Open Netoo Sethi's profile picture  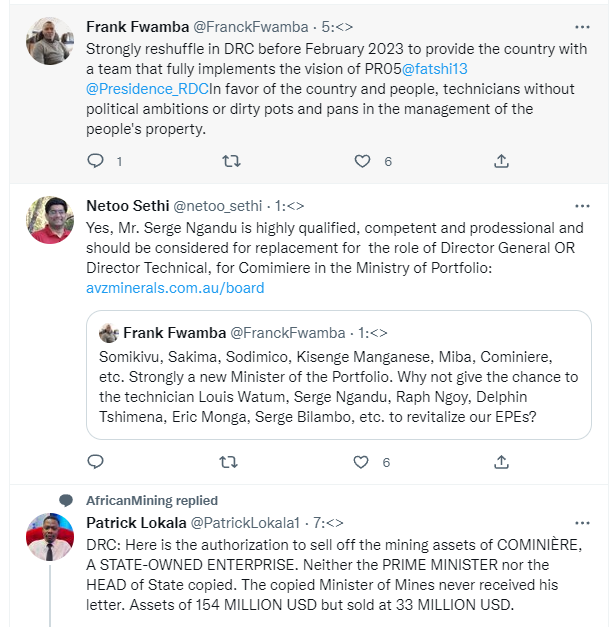49,220
